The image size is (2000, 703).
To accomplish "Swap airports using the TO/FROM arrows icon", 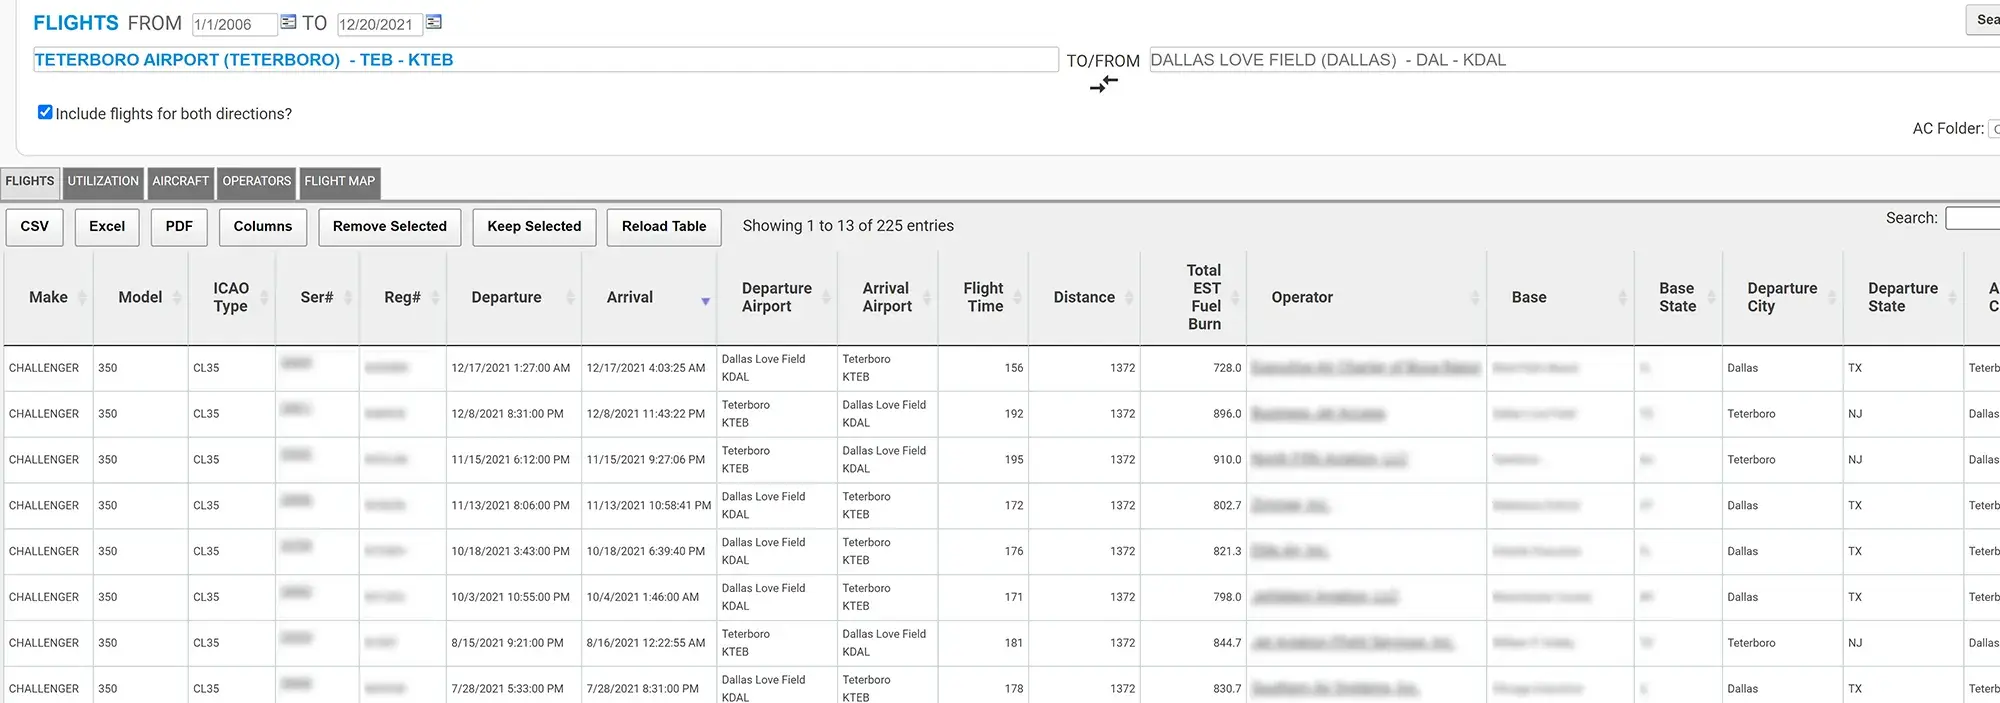I will (1104, 85).
